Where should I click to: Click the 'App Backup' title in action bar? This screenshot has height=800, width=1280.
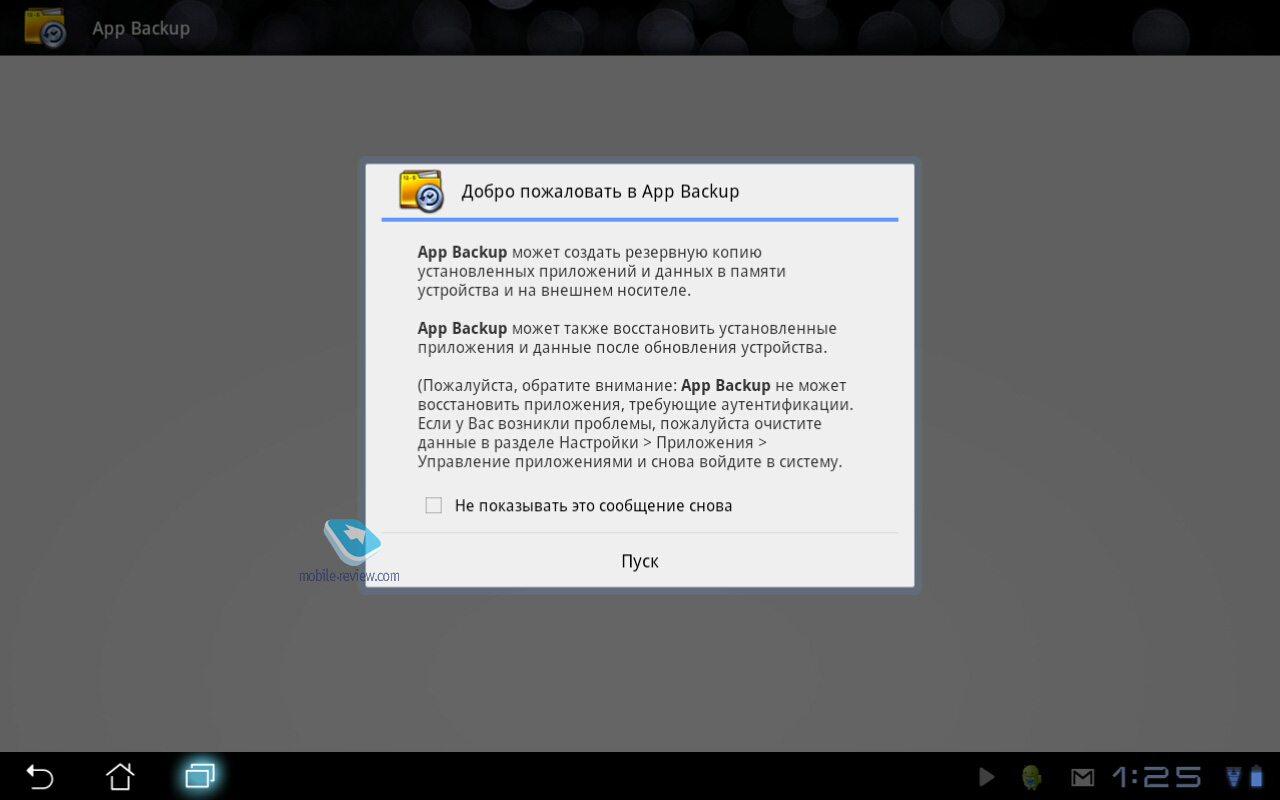tap(141, 28)
